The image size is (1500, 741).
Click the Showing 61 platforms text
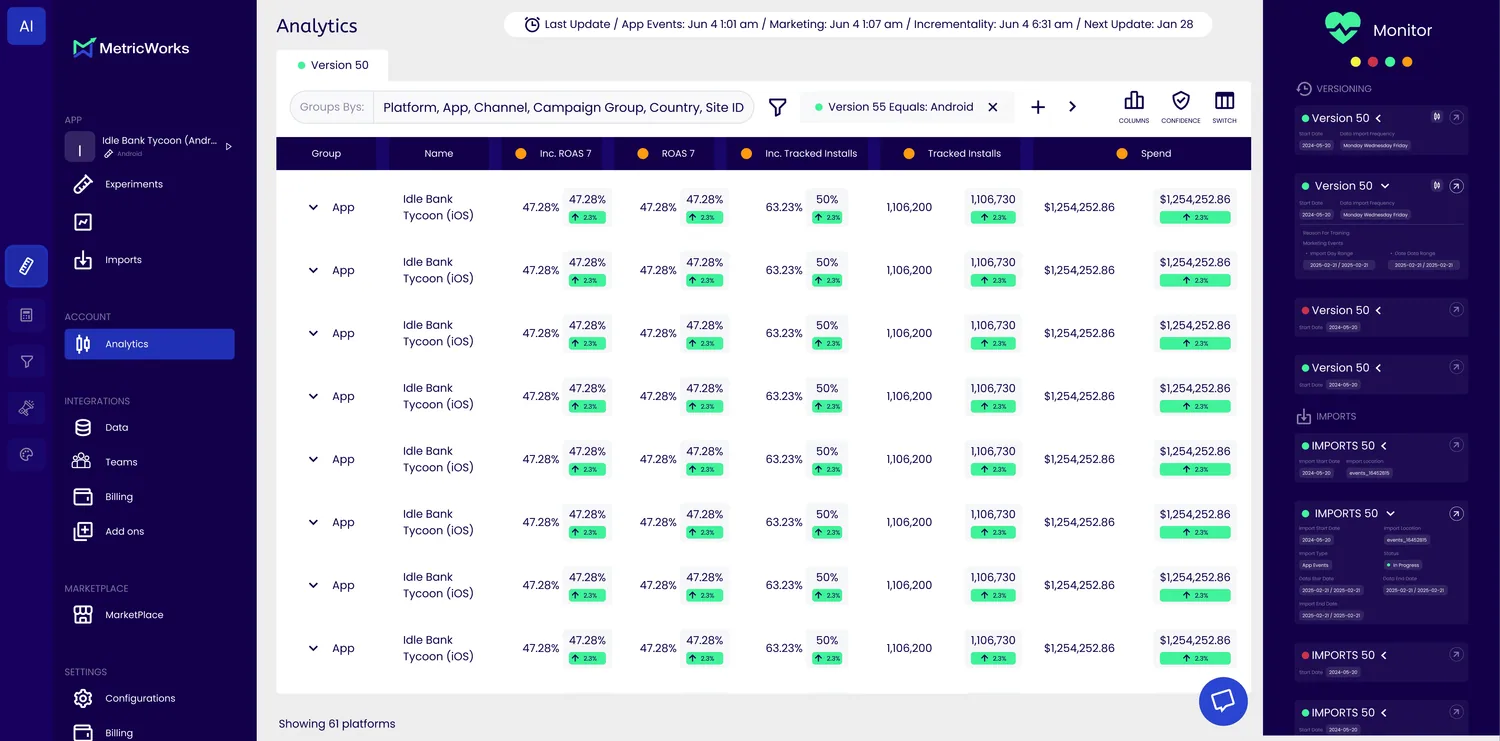(x=337, y=724)
